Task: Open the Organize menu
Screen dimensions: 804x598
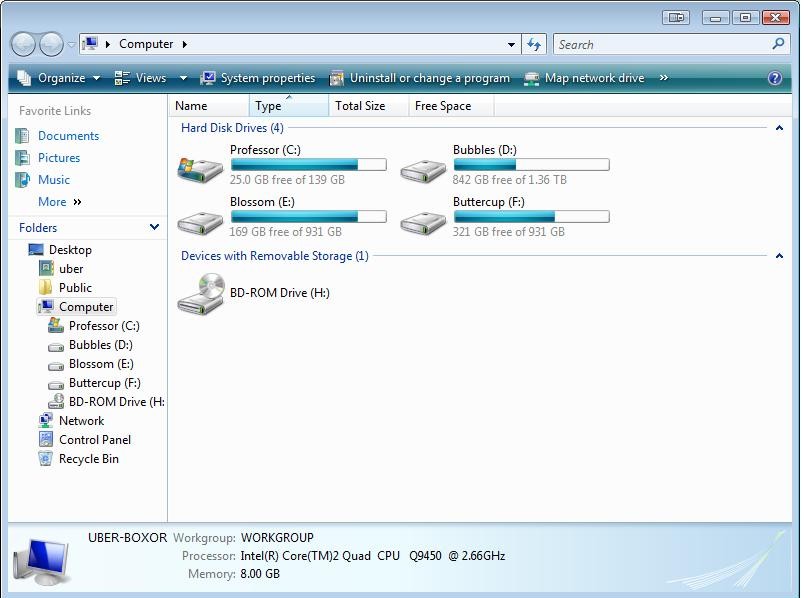Action: click(60, 78)
